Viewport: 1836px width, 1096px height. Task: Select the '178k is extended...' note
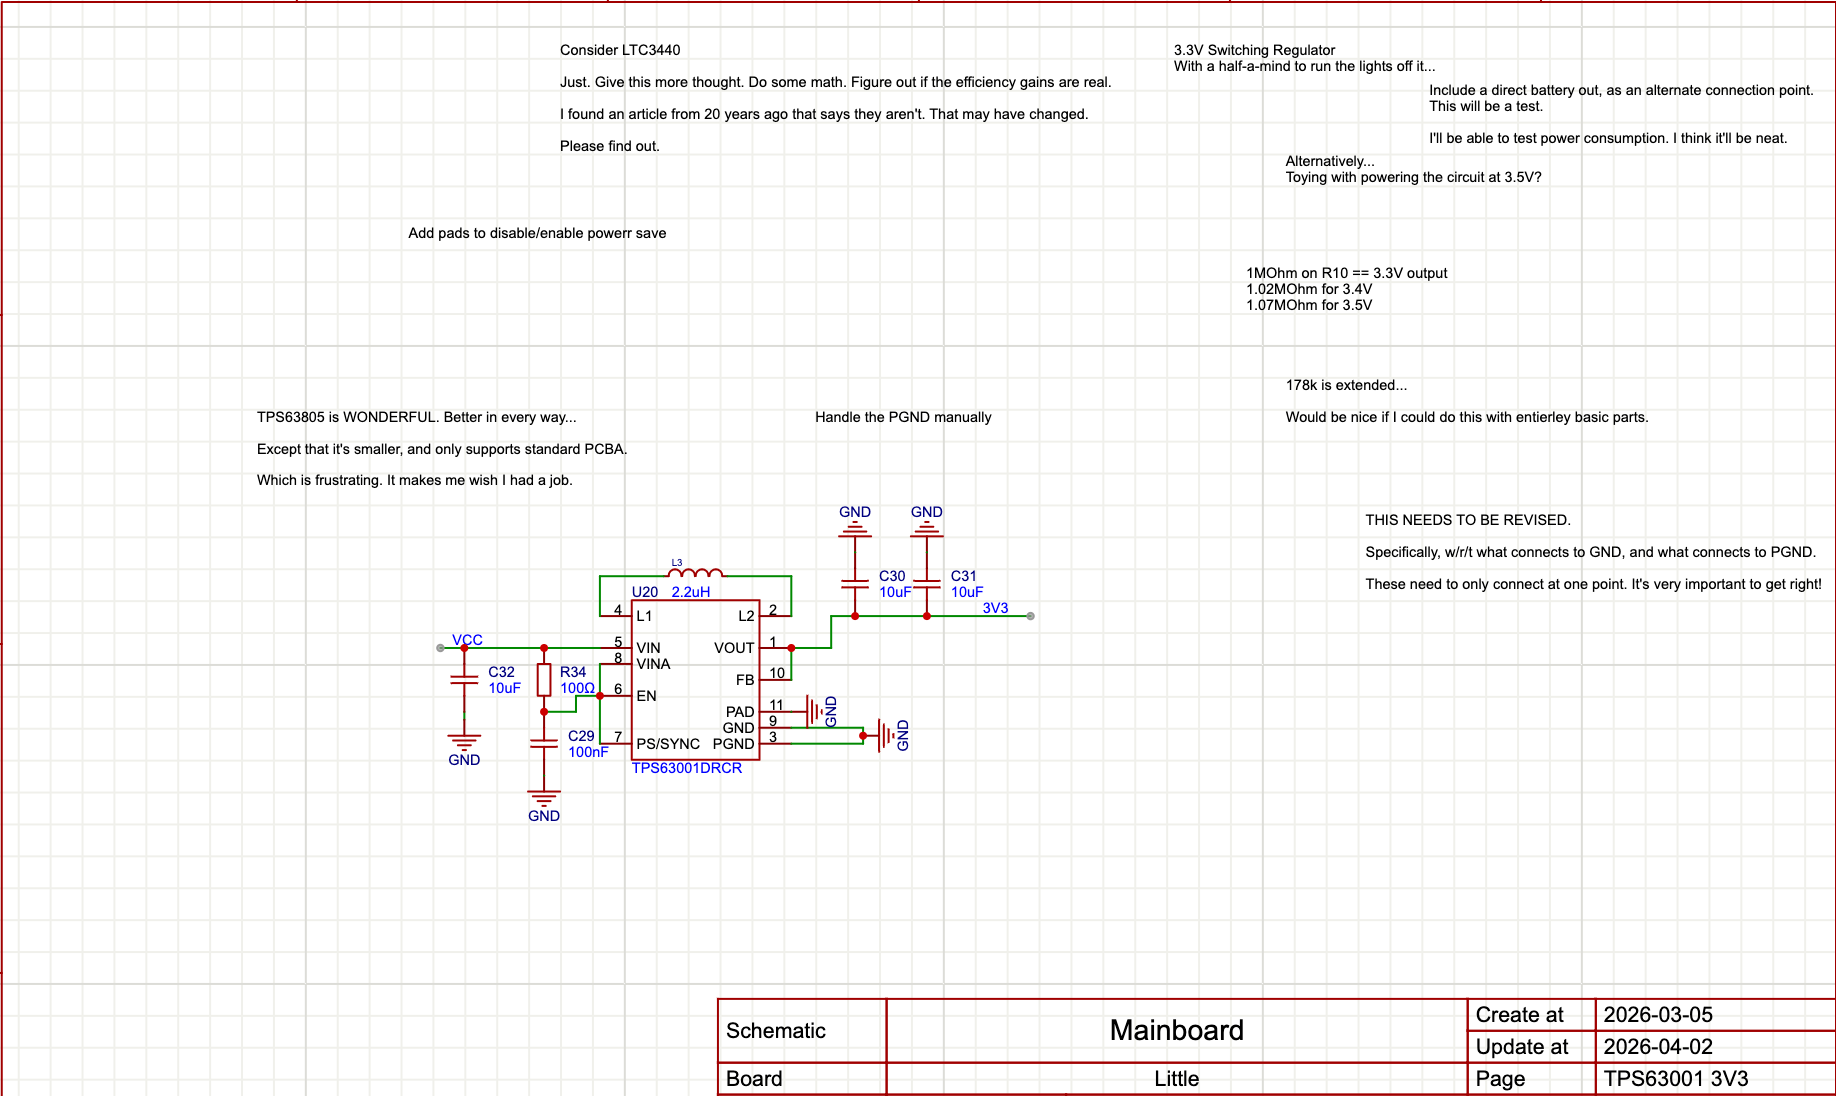click(x=1346, y=385)
